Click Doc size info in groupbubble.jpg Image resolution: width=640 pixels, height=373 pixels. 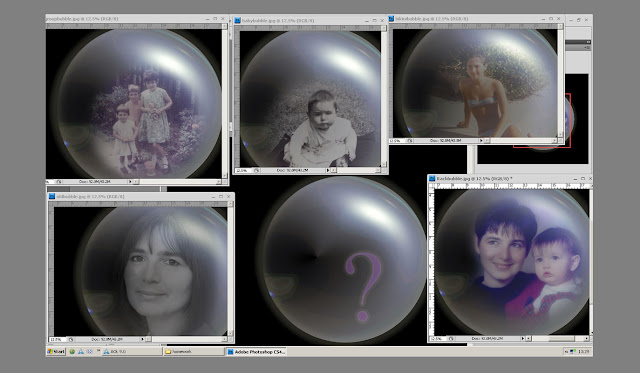(95, 182)
